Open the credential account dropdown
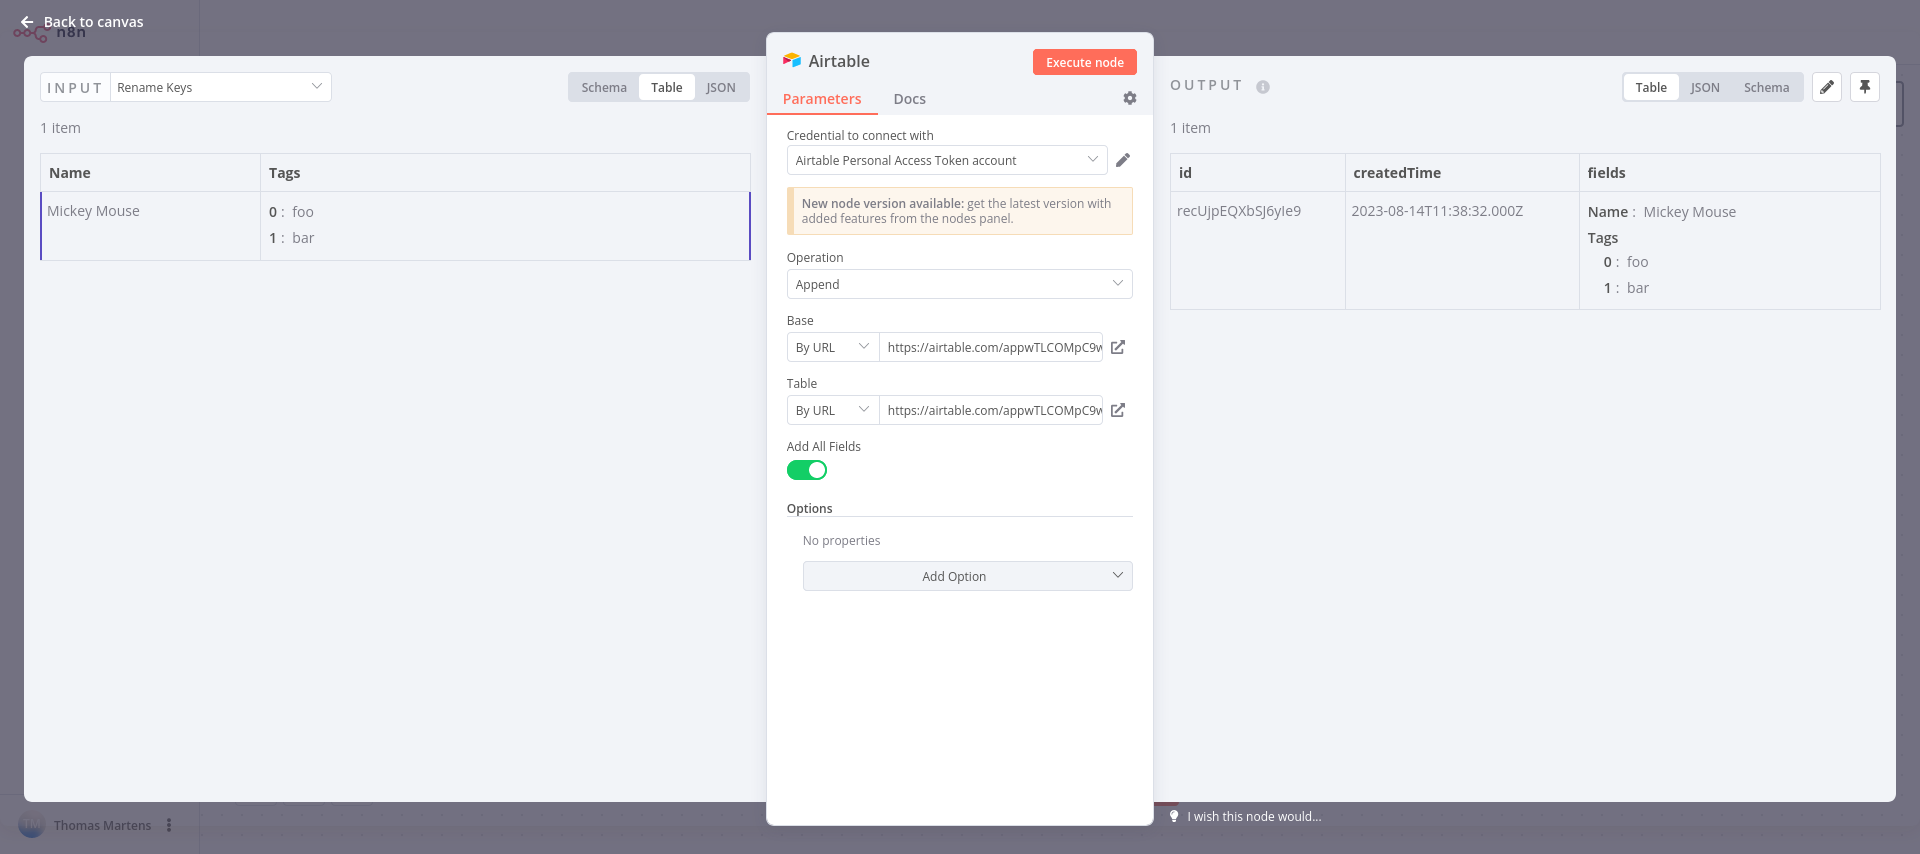This screenshot has height=854, width=1920. click(x=946, y=160)
